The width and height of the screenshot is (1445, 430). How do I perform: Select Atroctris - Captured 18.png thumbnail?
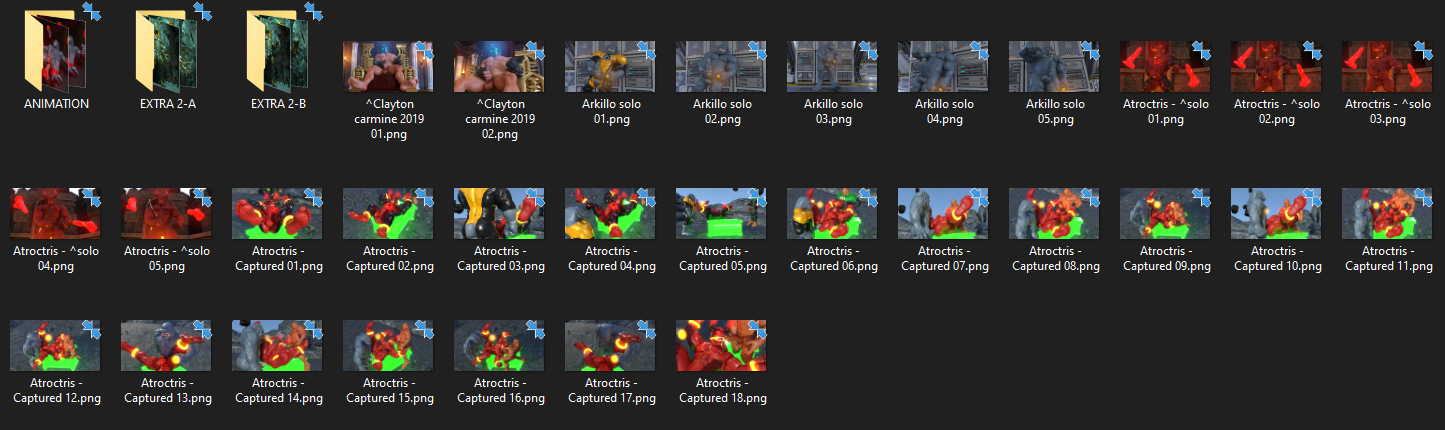click(721, 345)
